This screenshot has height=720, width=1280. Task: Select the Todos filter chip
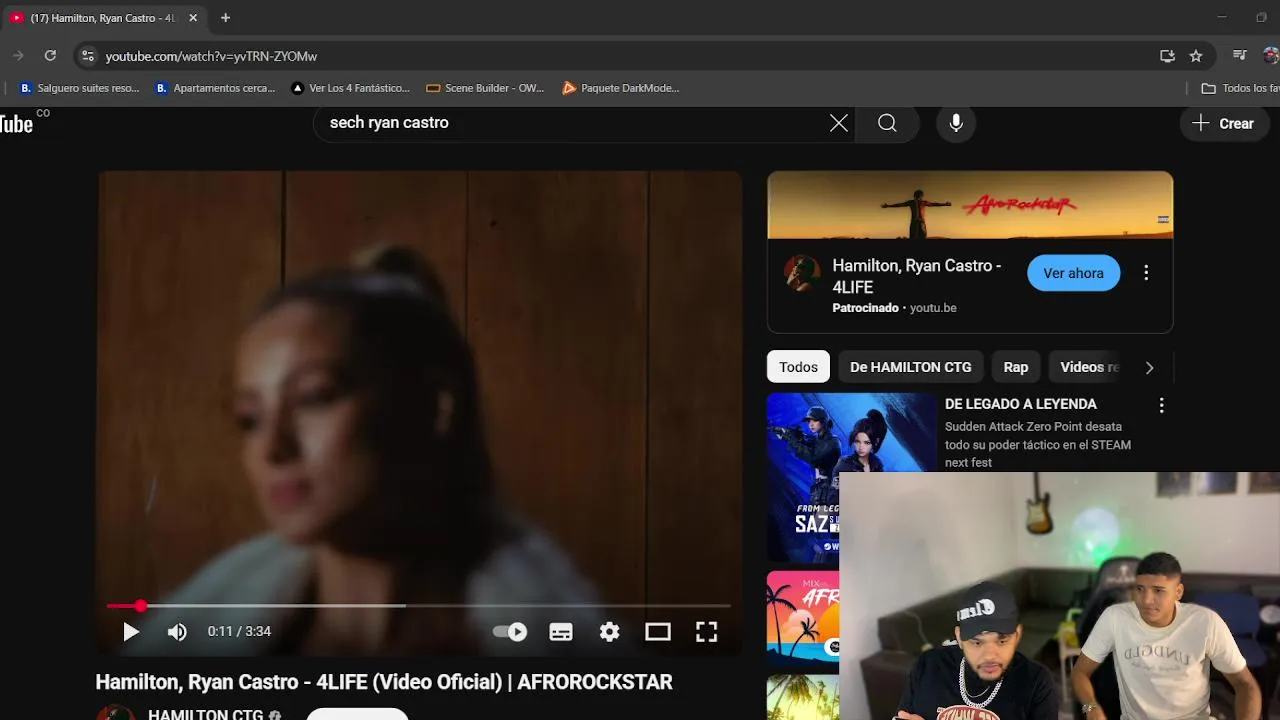click(798, 367)
